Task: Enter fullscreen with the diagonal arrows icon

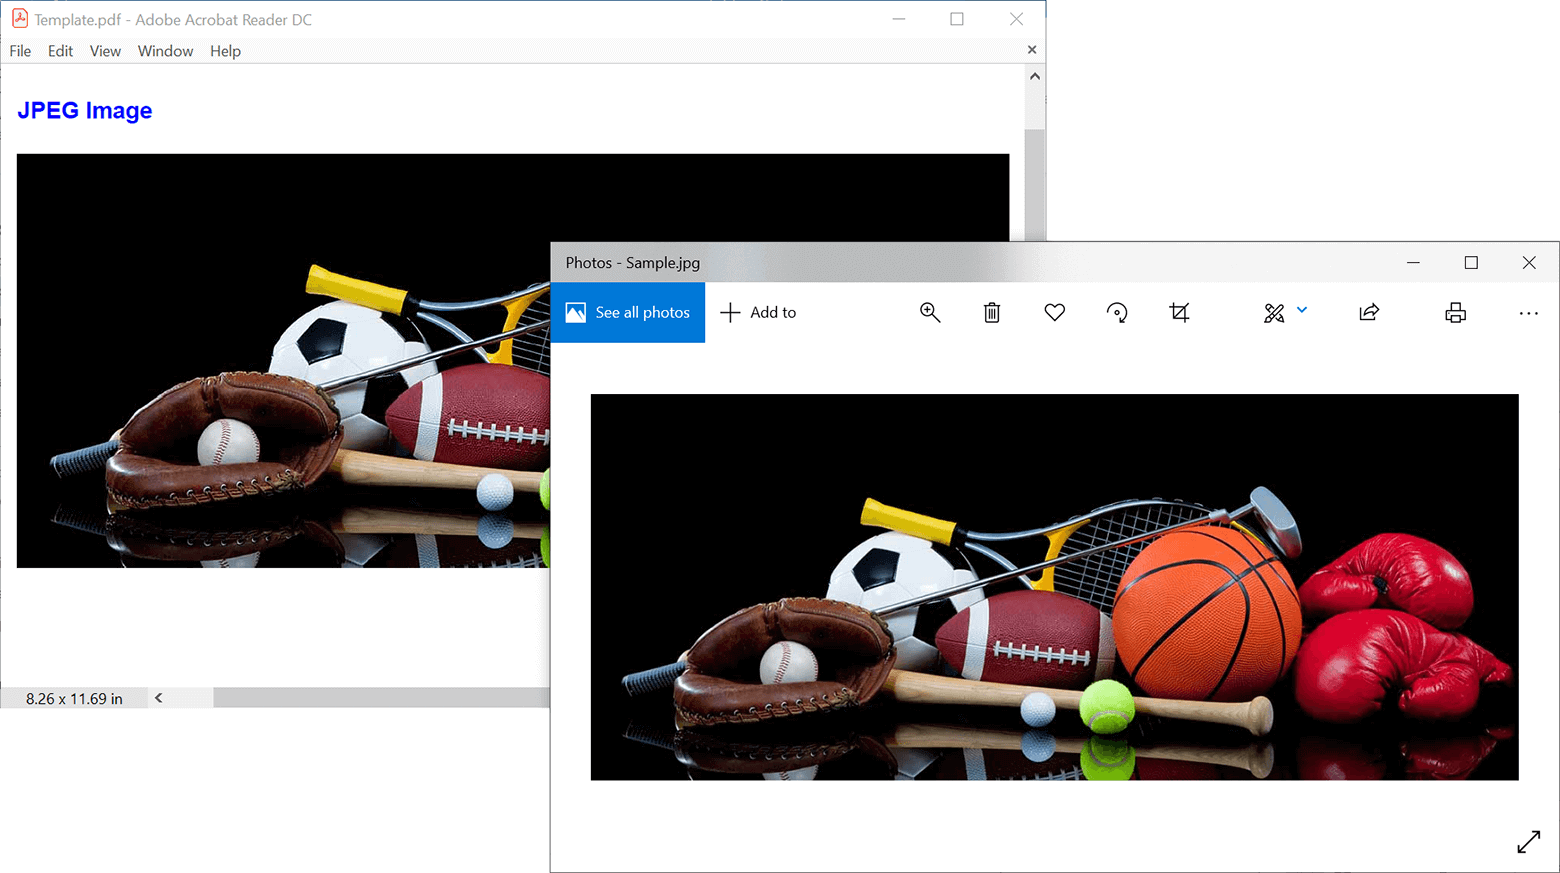Action: coord(1528,842)
